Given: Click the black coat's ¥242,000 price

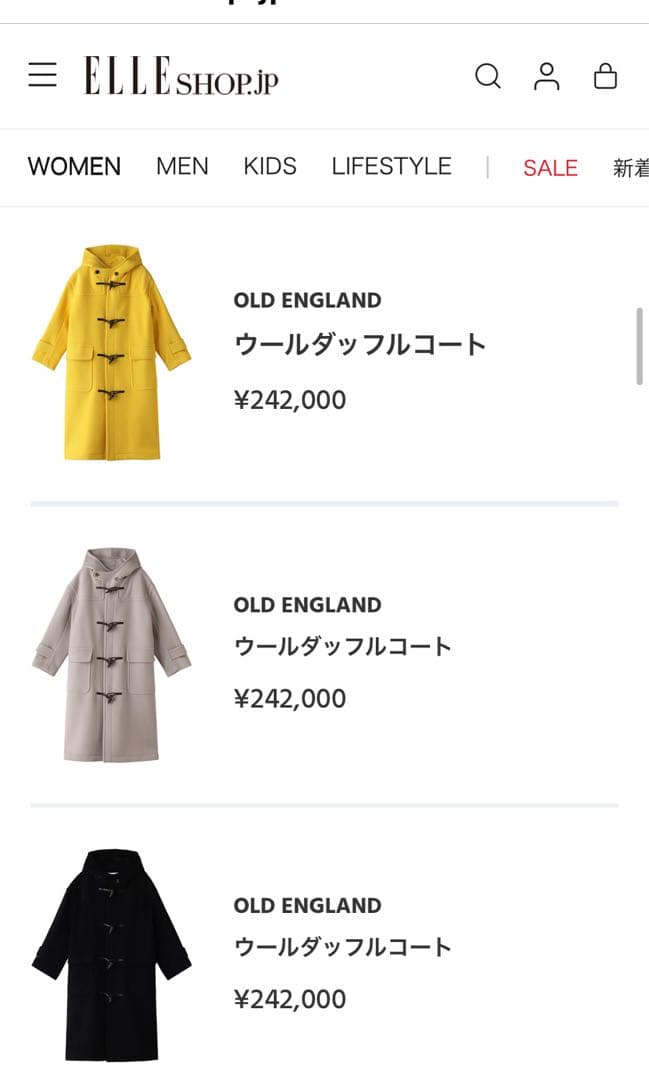Looking at the screenshot, I should point(289,999).
